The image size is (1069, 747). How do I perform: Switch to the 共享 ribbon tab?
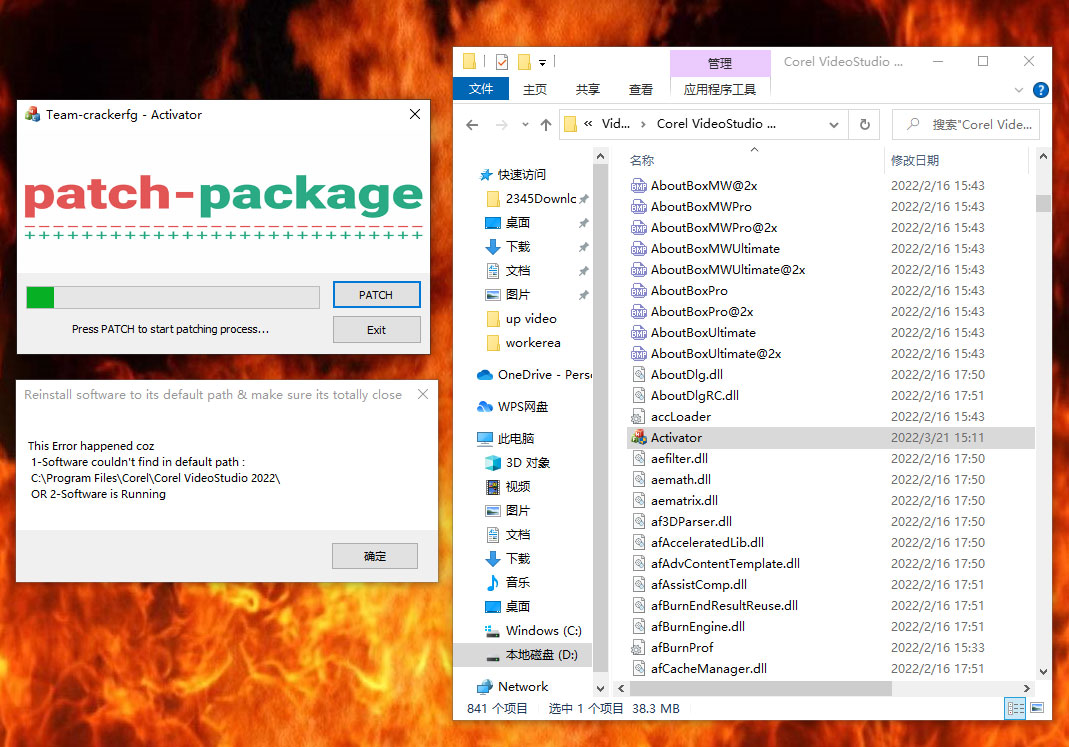[x=587, y=89]
